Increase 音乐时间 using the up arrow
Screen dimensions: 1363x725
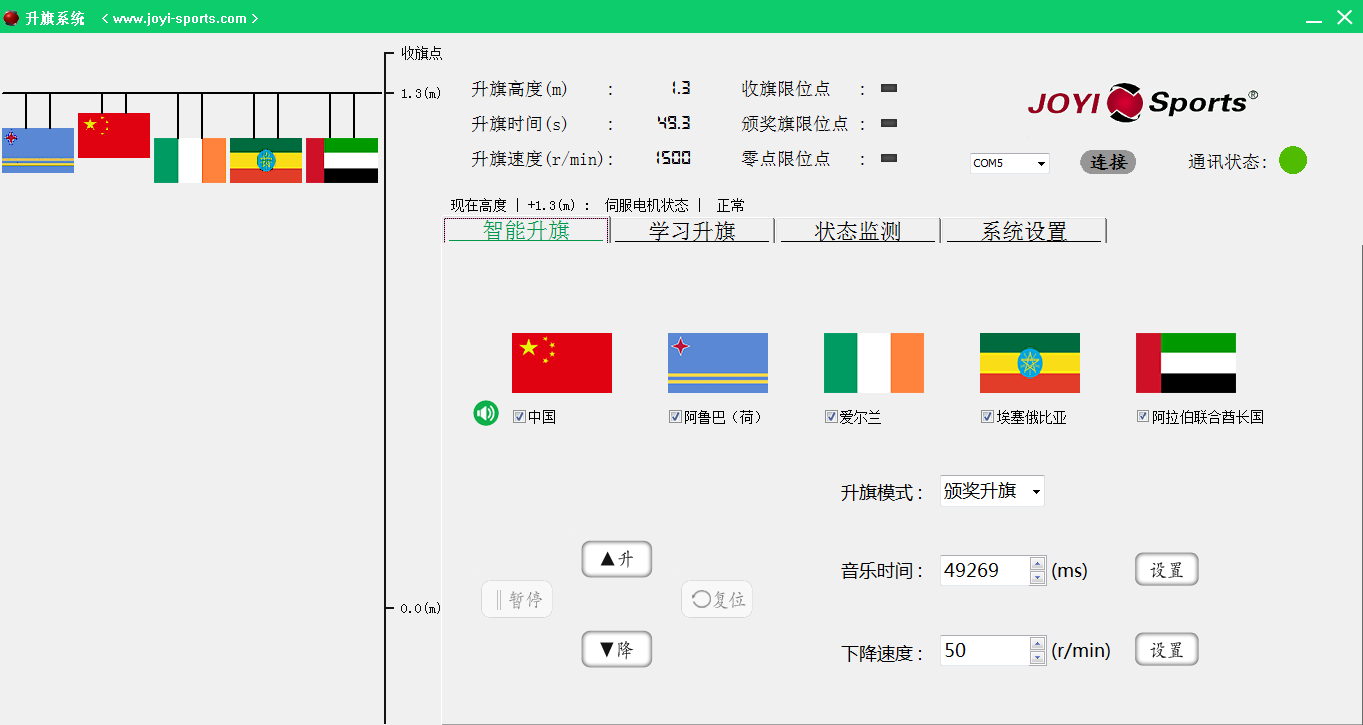(x=1038, y=564)
